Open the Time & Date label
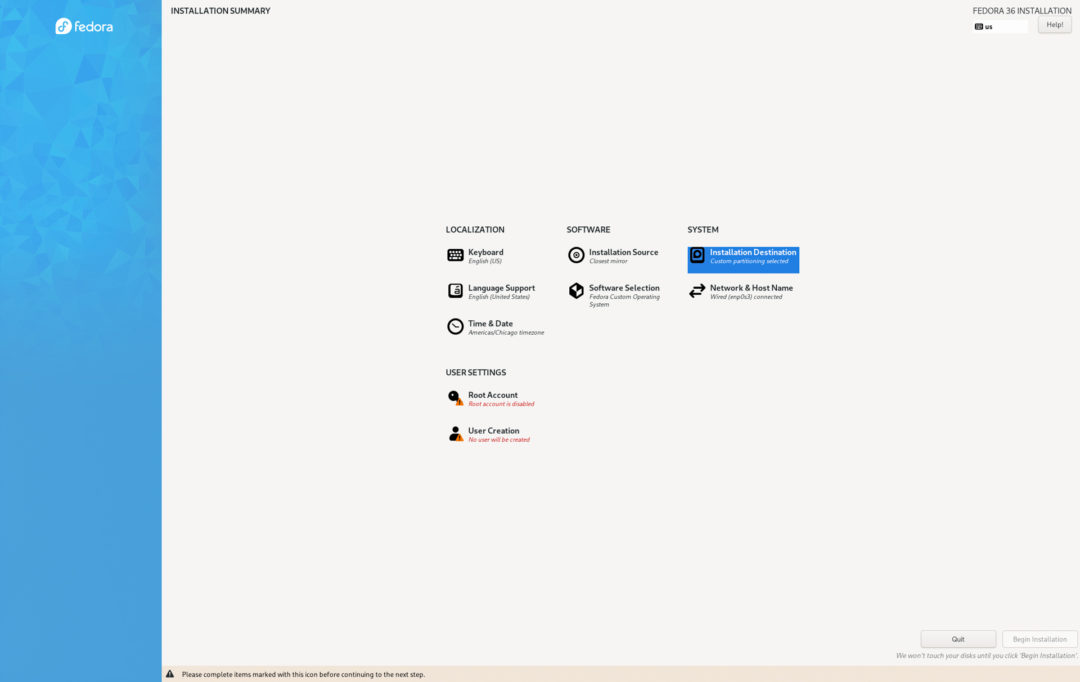The width and height of the screenshot is (1080, 682). tap(490, 324)
